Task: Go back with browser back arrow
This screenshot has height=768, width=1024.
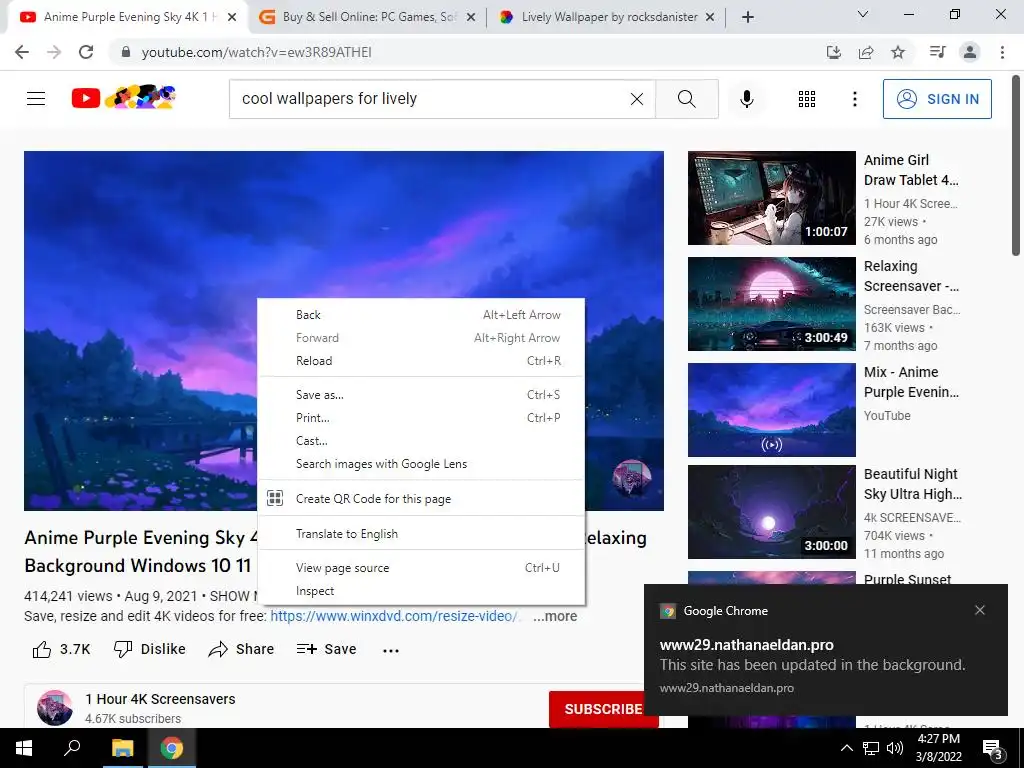Action: click(22, 52)
